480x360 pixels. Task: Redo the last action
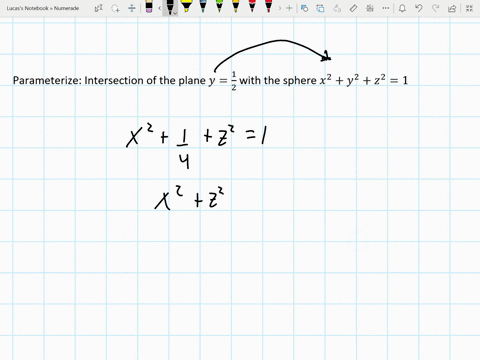coord(435,8)
